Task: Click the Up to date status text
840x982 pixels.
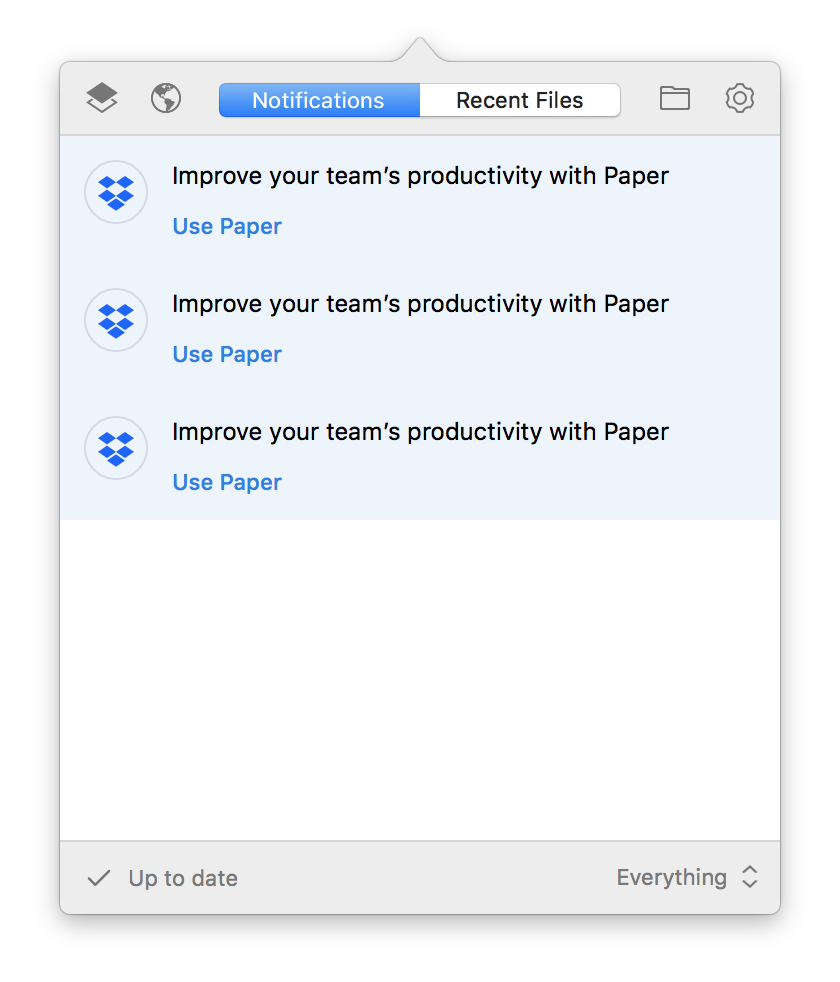Action: coord(183,879)
